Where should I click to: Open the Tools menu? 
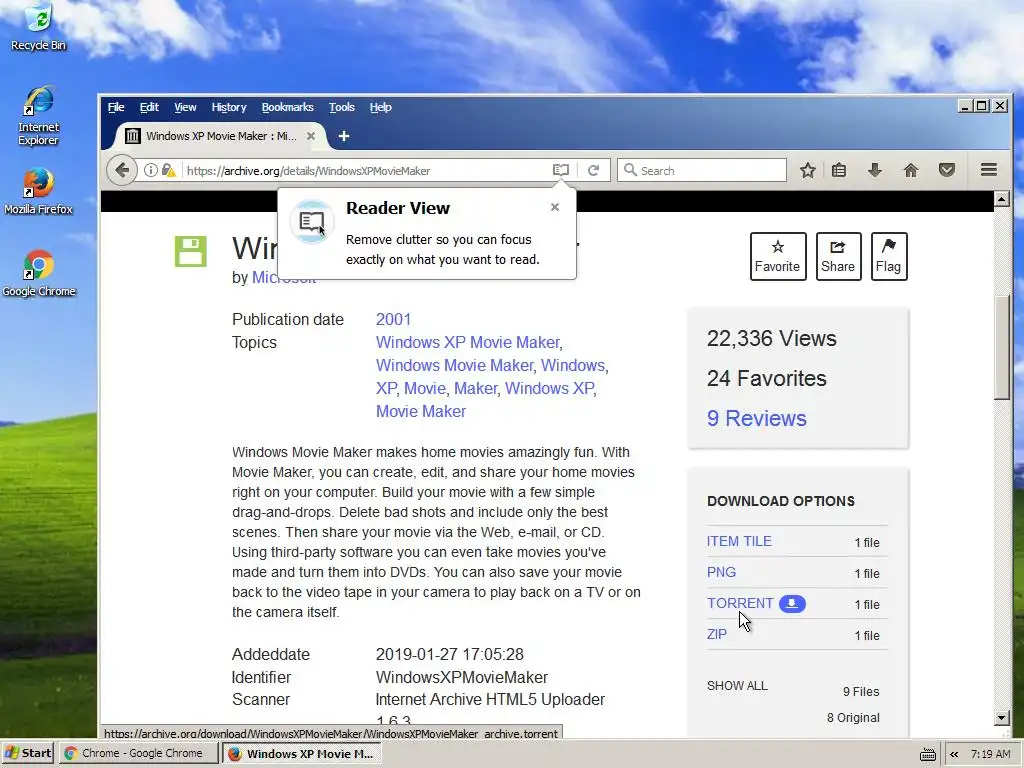point(342,107)
